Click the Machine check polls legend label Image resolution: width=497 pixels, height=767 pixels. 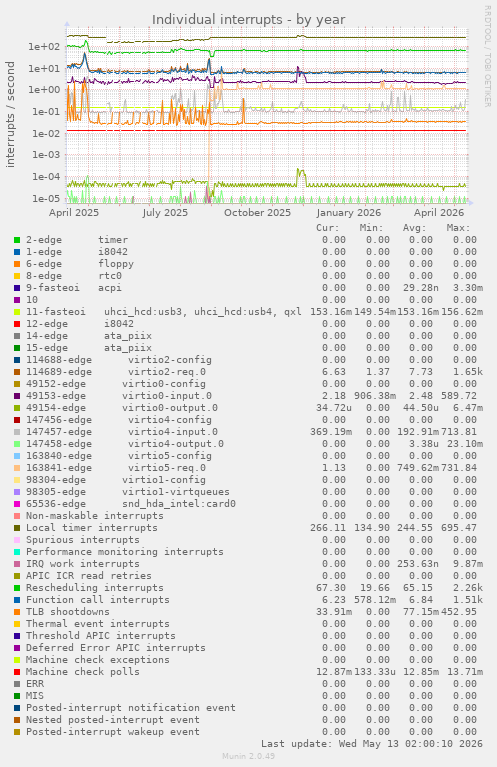tap(83, 672)
